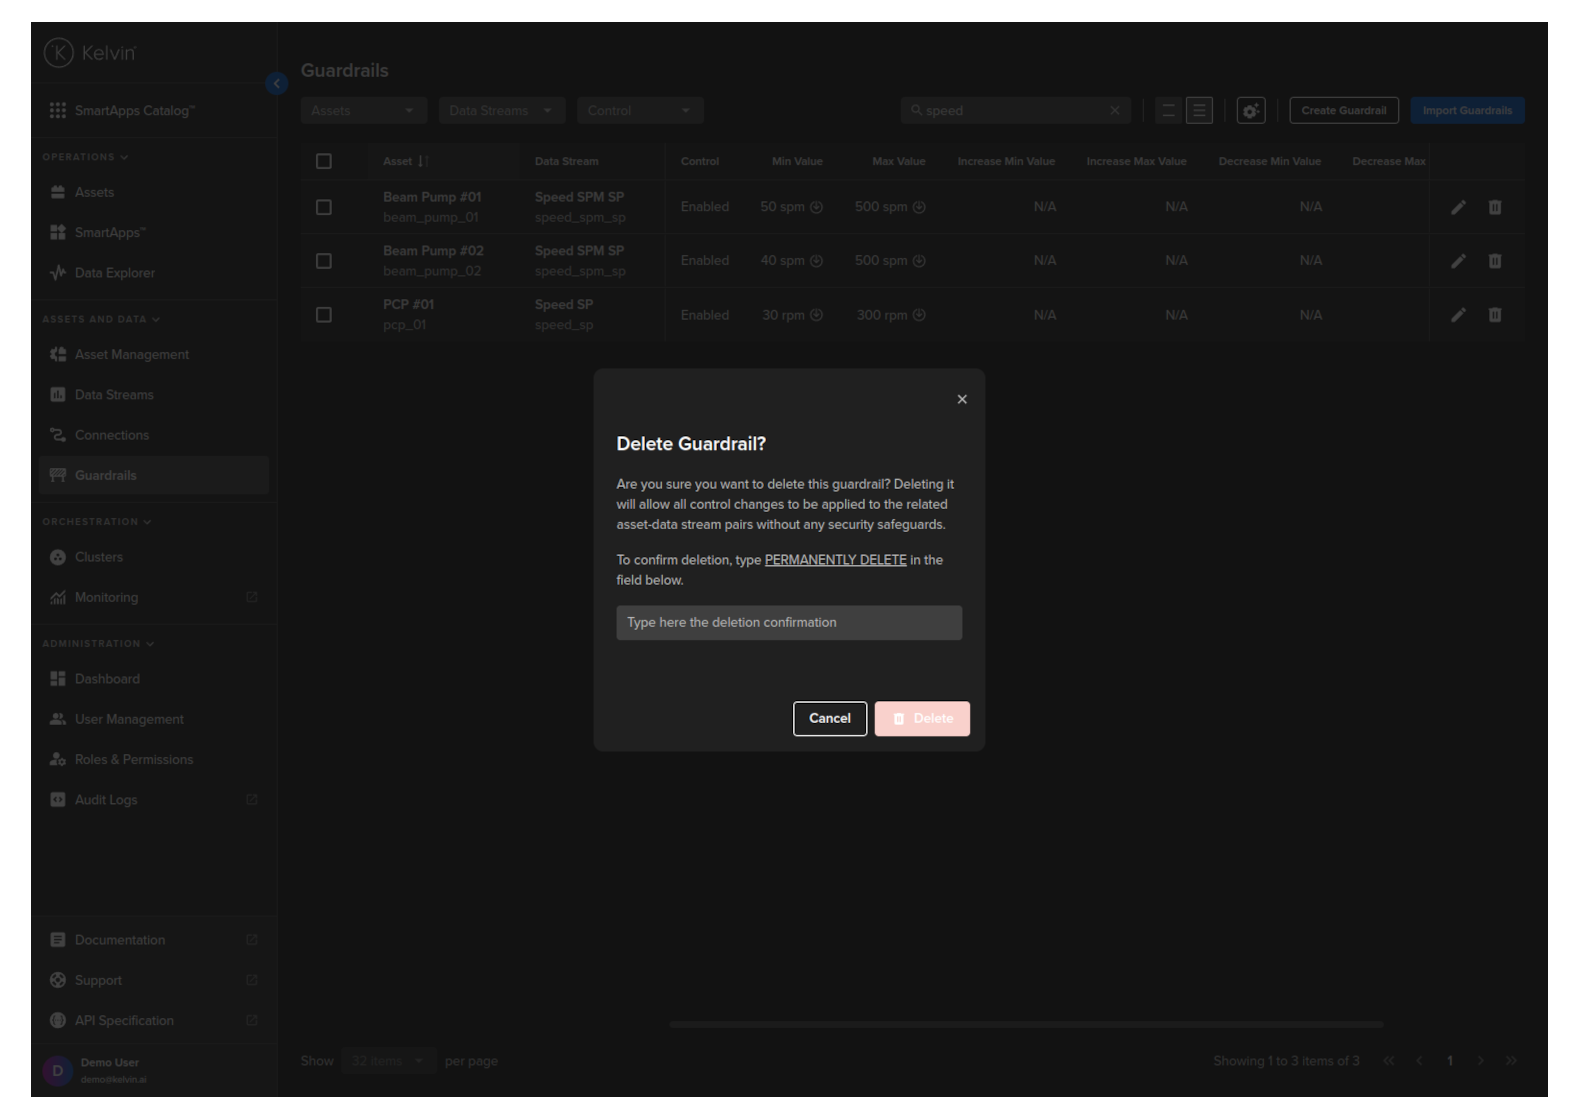Collapse the sidebar with the arrow button

(277, 84)
